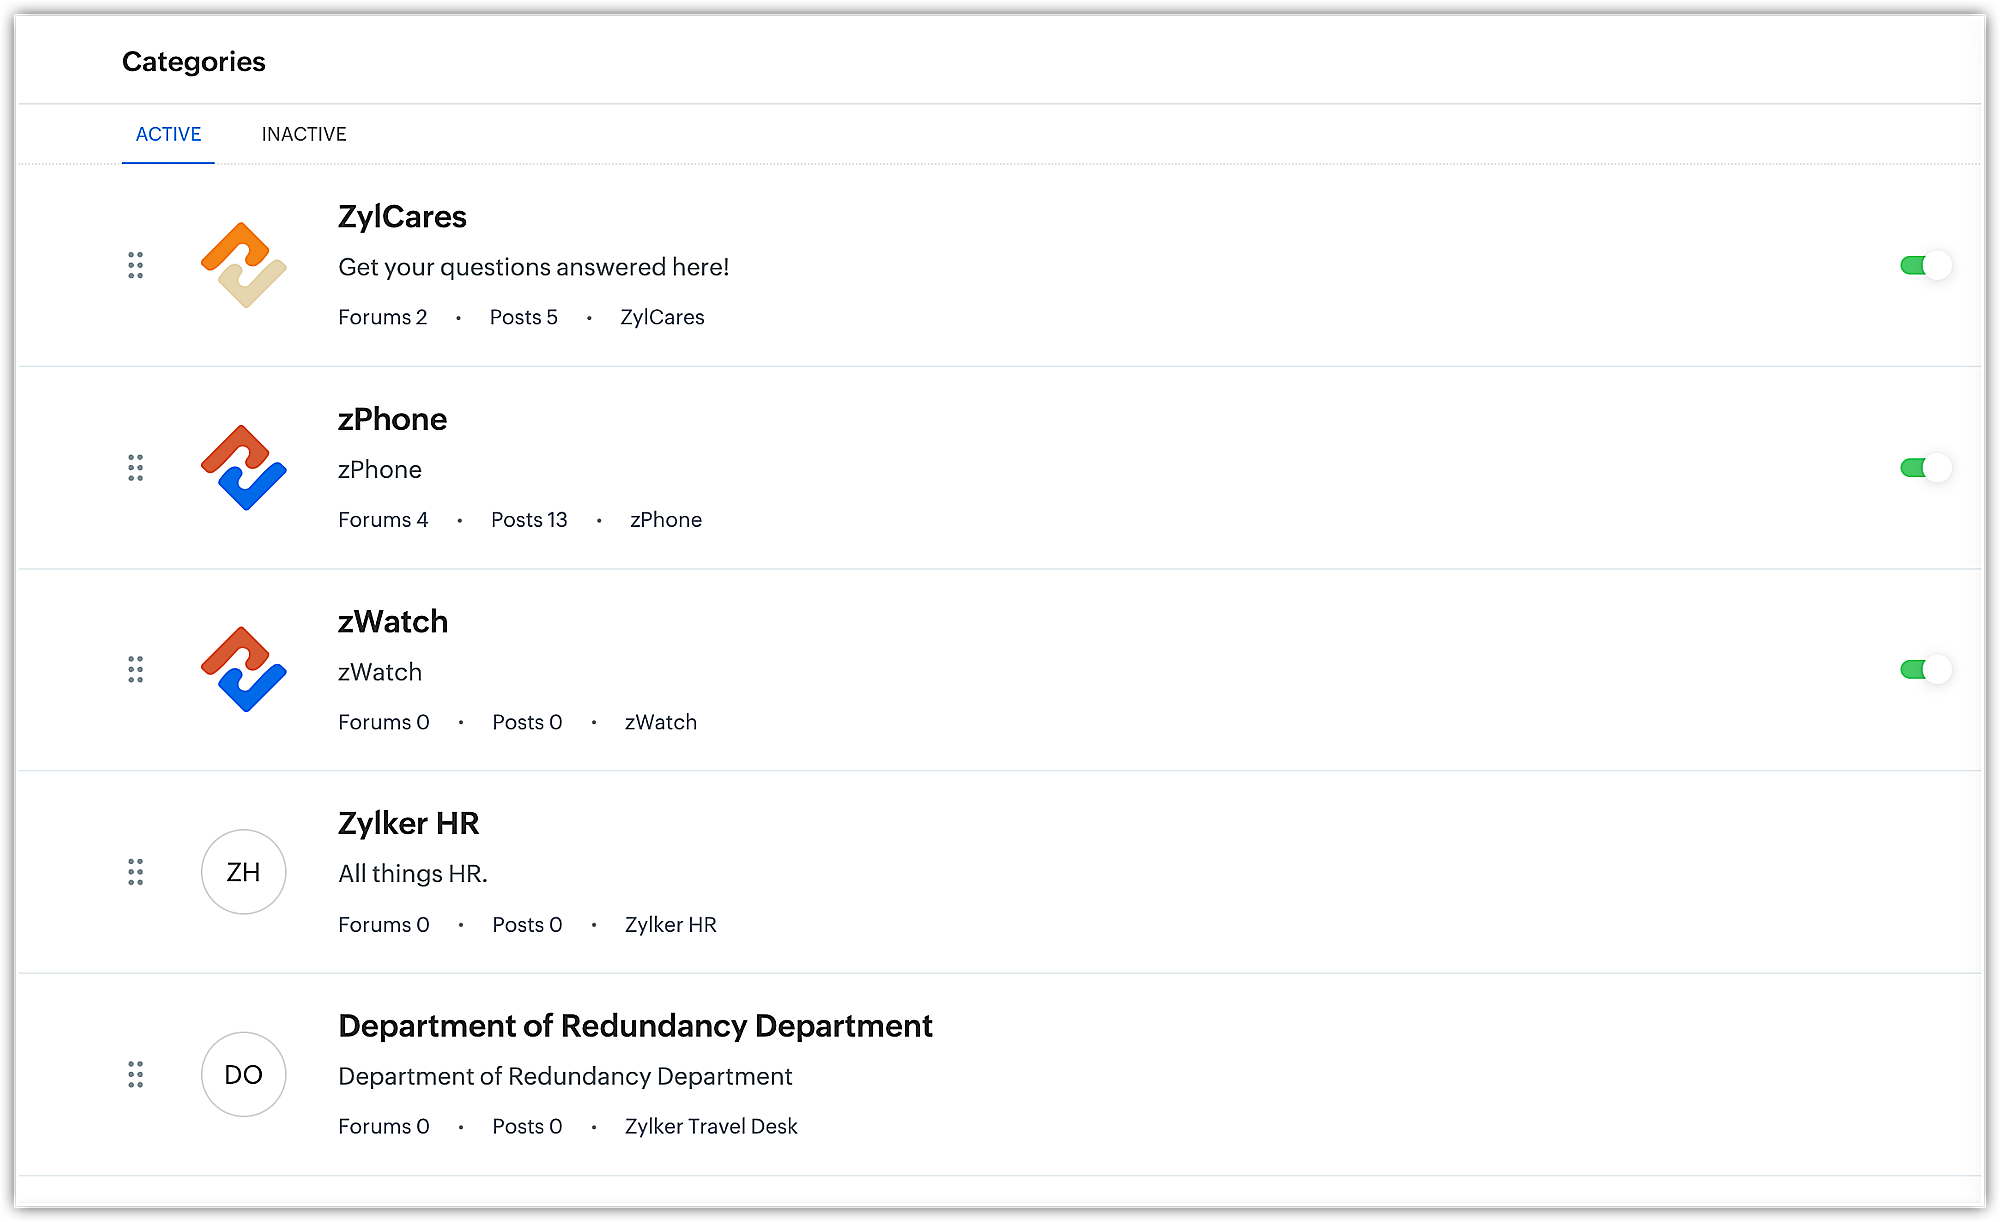This screenshot has width=2000, height=1222.
Task: Open Department of Redundancy Department title
Action: pos(635,1025)
